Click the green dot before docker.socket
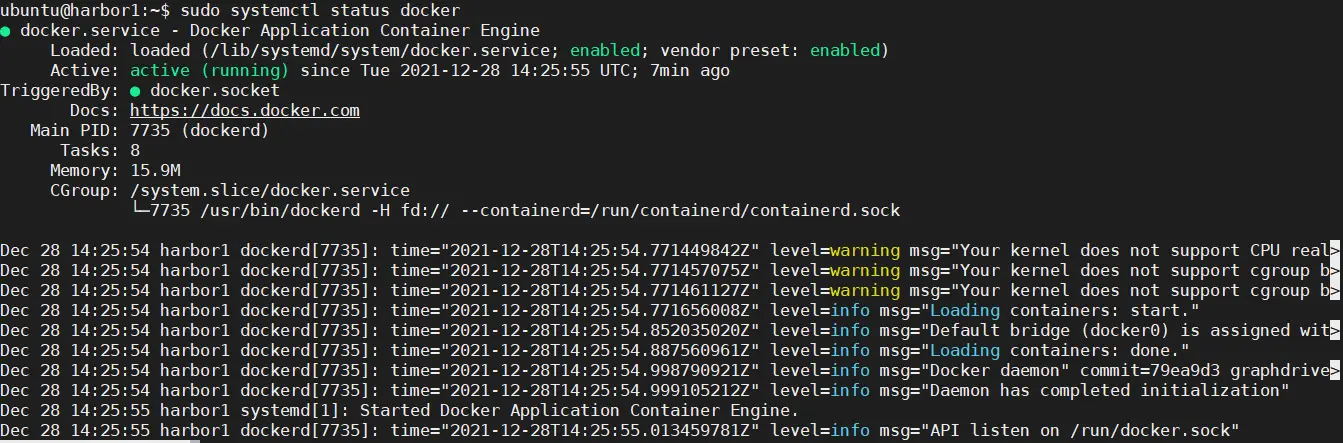The height and width of the screenshot is (443, 1343). pyautogui.click(x=135, y=91)
